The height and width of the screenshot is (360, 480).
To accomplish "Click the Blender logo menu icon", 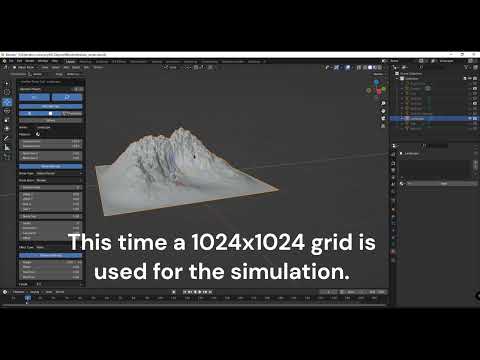I will (4, 61).
